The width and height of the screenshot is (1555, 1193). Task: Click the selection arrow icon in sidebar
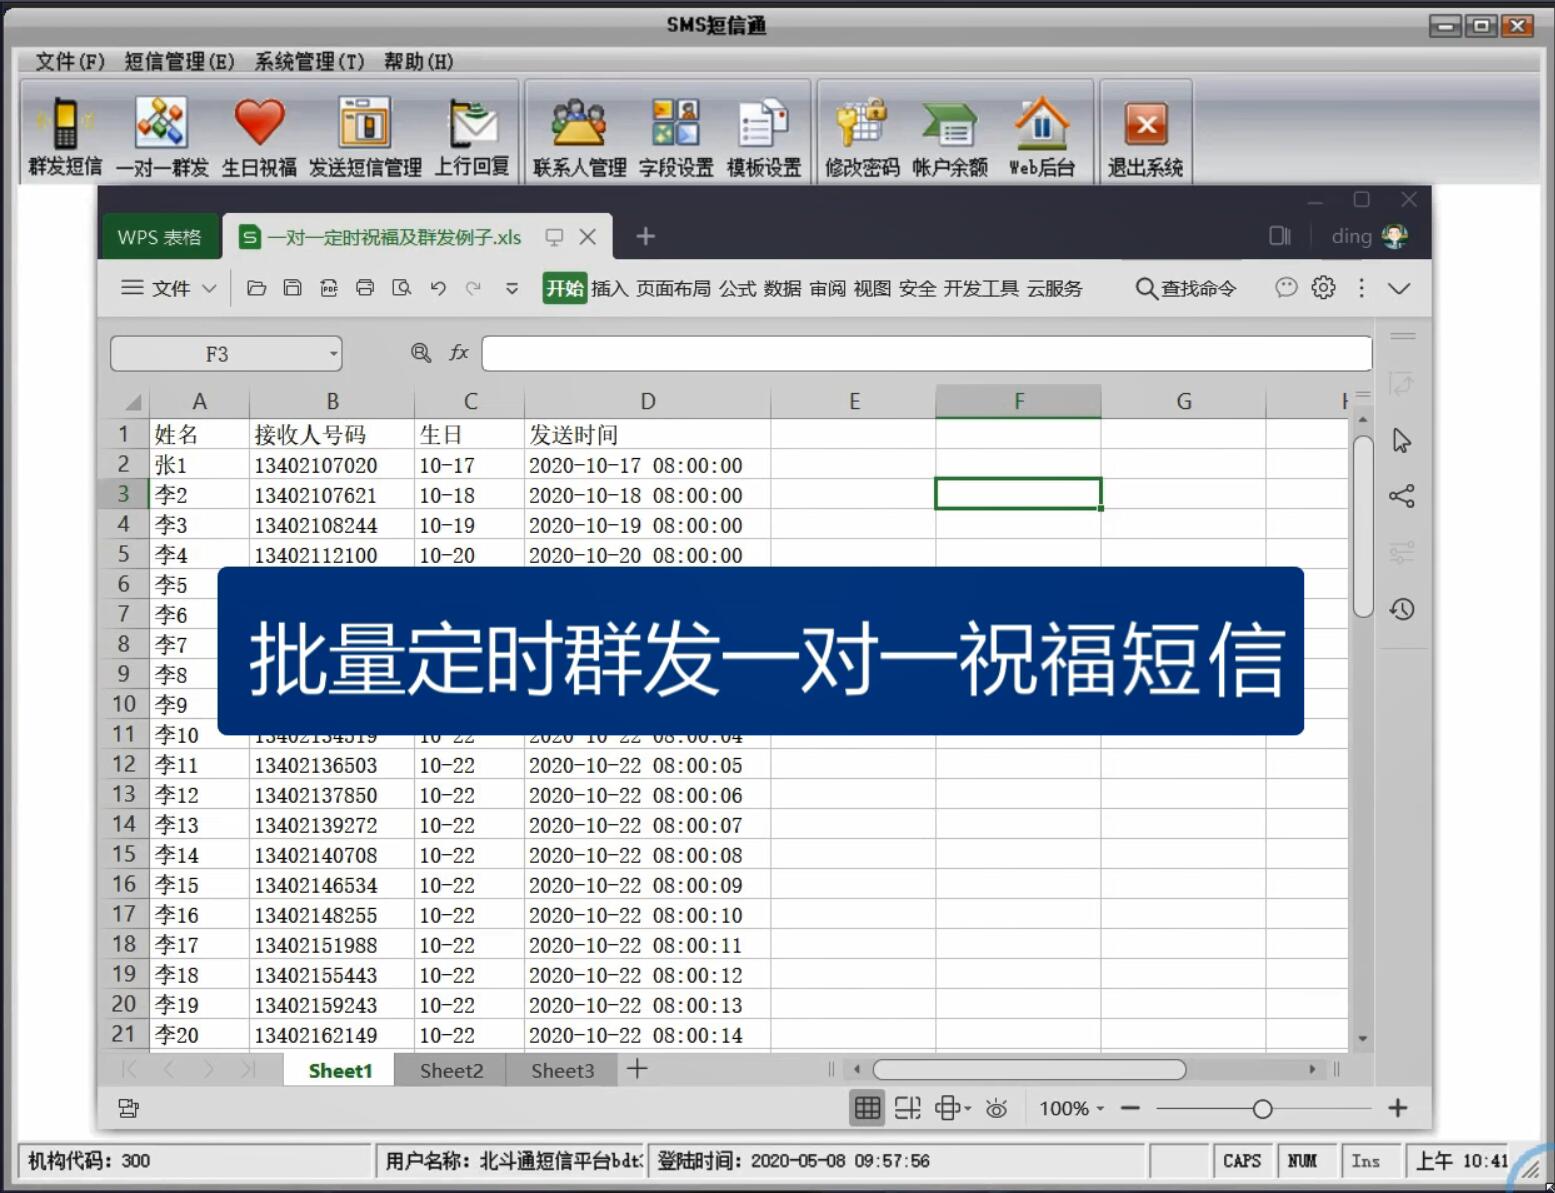point(1402,441)
